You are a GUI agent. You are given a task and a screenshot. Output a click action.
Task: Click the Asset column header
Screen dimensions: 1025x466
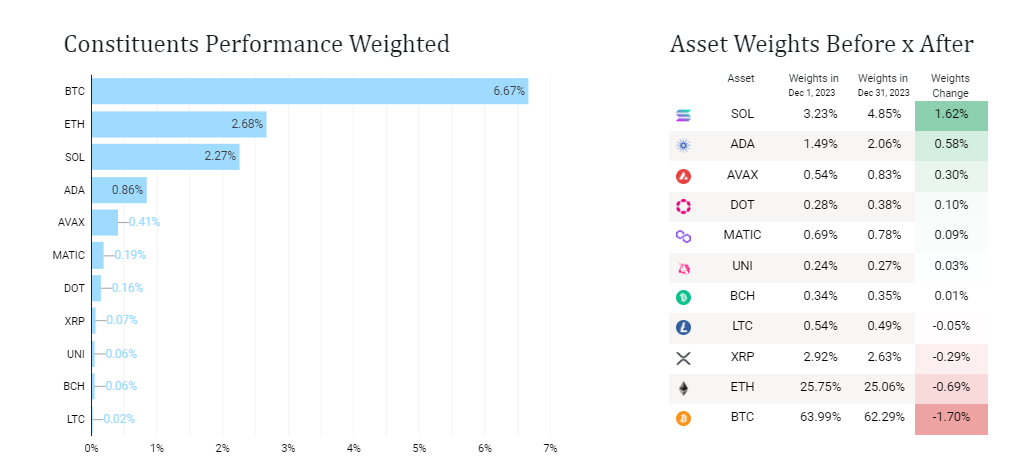click(x=741, y=78)
